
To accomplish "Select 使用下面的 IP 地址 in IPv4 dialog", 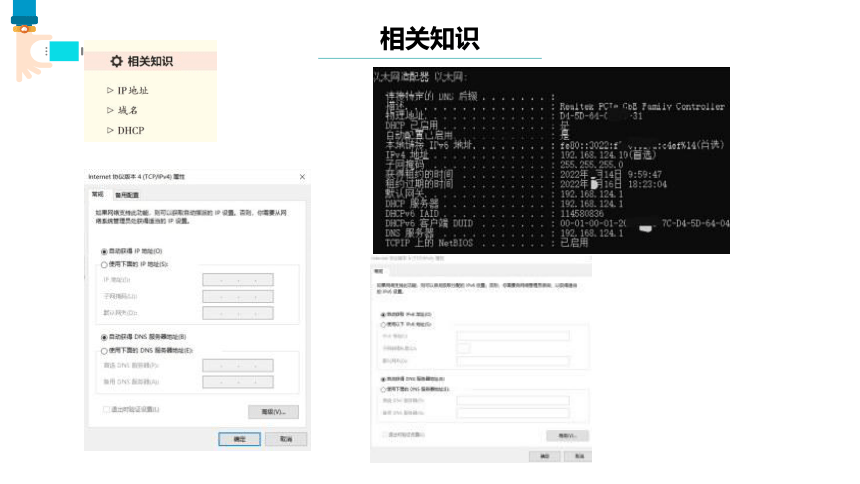I will click(x=104, y=264).
